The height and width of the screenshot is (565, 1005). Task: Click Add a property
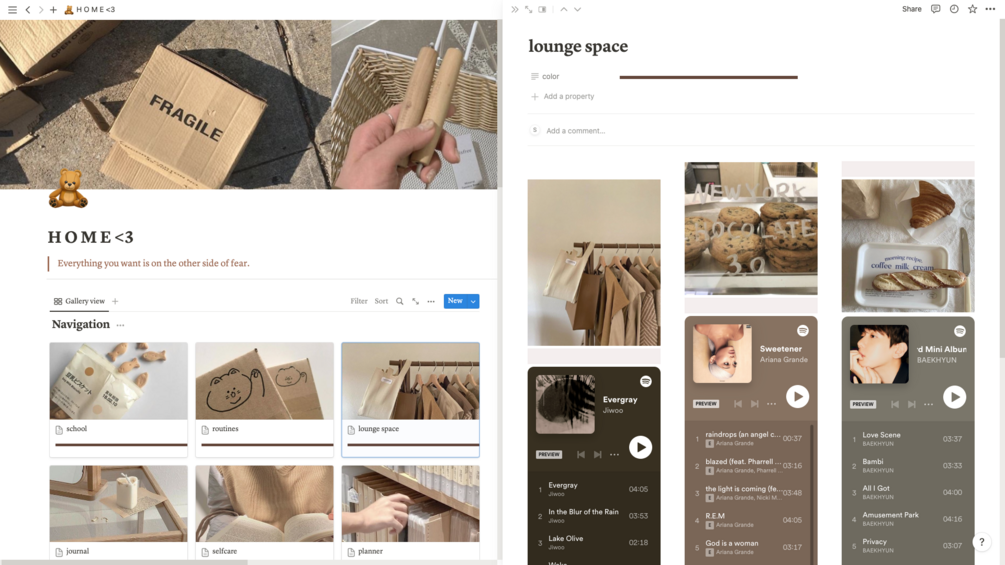click(563, 97)
